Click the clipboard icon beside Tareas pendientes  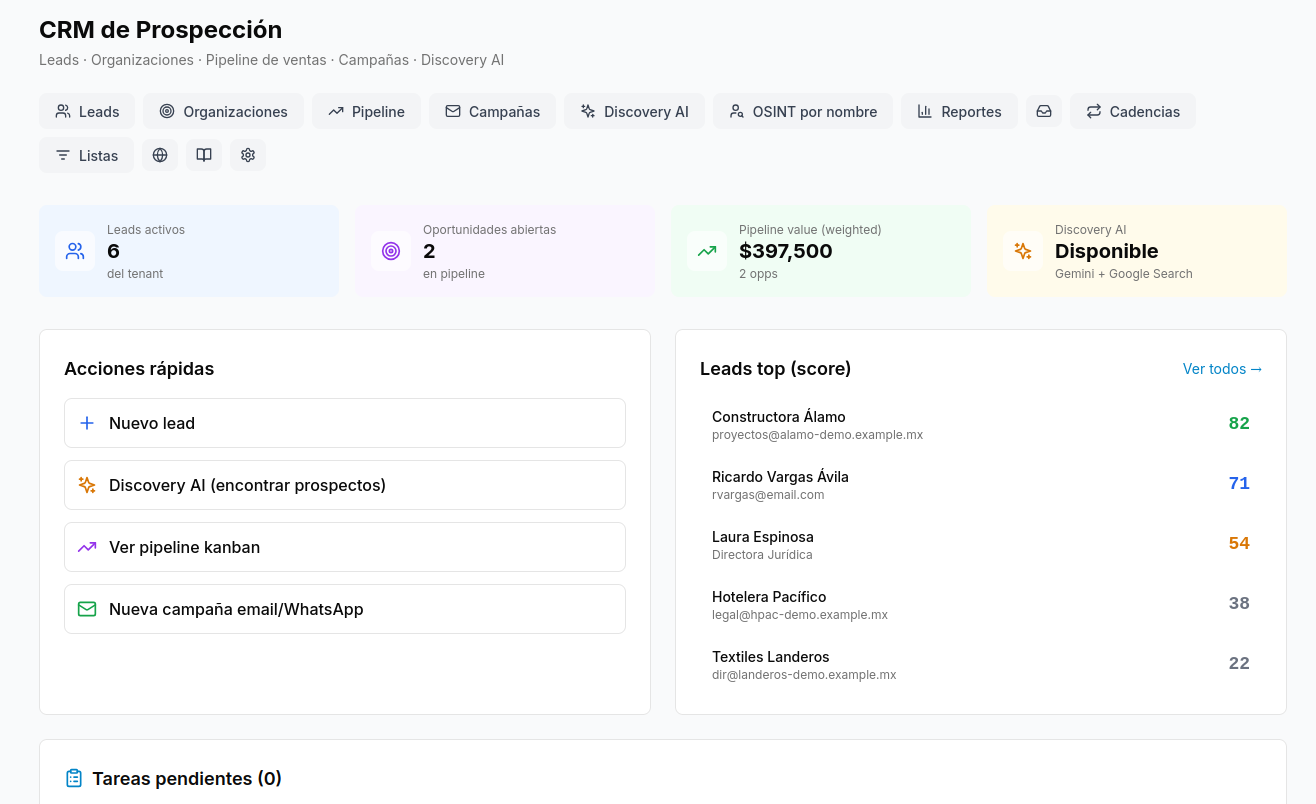point(74,778)
